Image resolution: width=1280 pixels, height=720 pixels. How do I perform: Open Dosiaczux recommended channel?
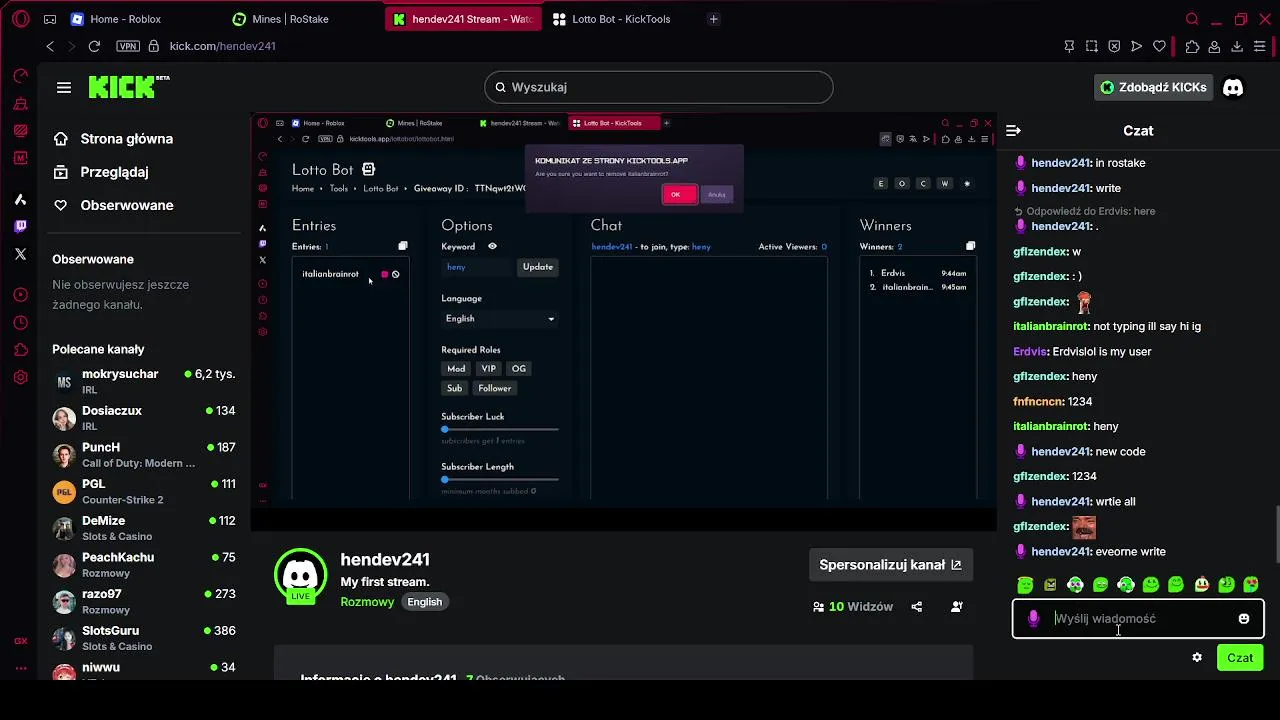pyautogui.click(x=144, y=418)
